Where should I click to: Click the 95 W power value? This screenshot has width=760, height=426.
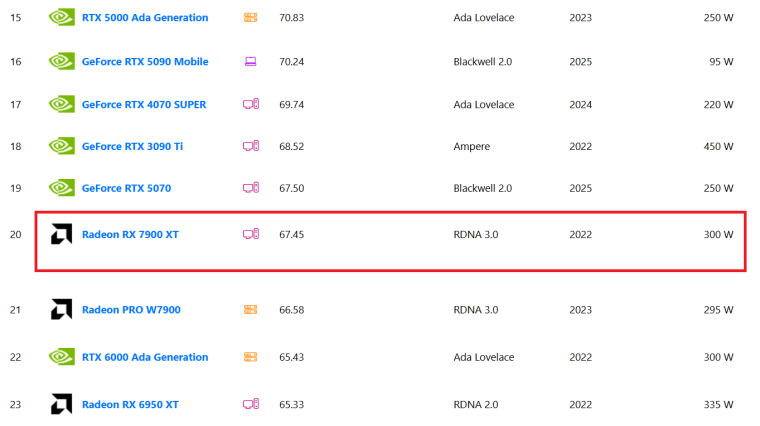tap(721, 62)
